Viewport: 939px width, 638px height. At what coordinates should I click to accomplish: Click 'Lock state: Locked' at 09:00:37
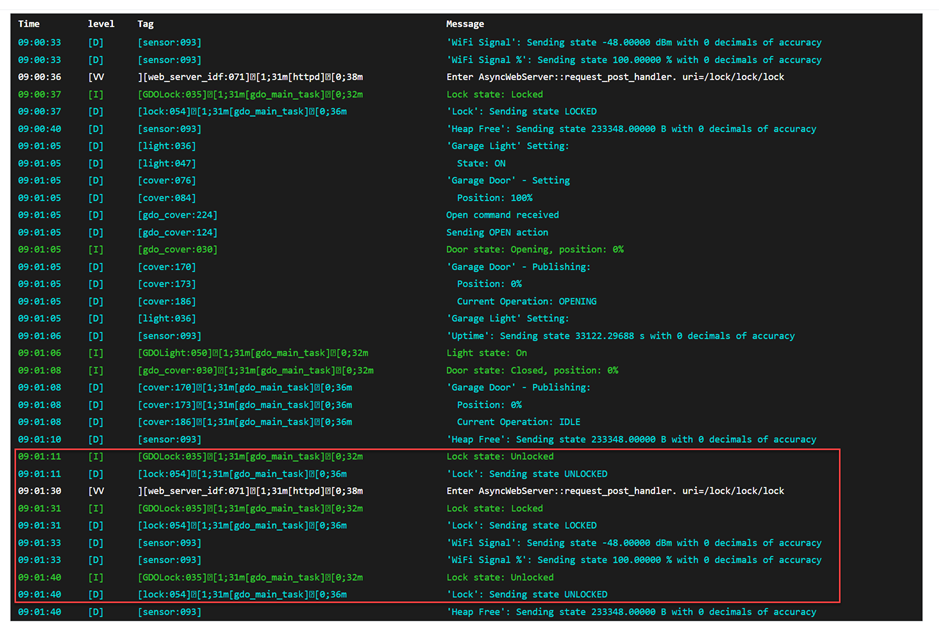click(494, 94)
